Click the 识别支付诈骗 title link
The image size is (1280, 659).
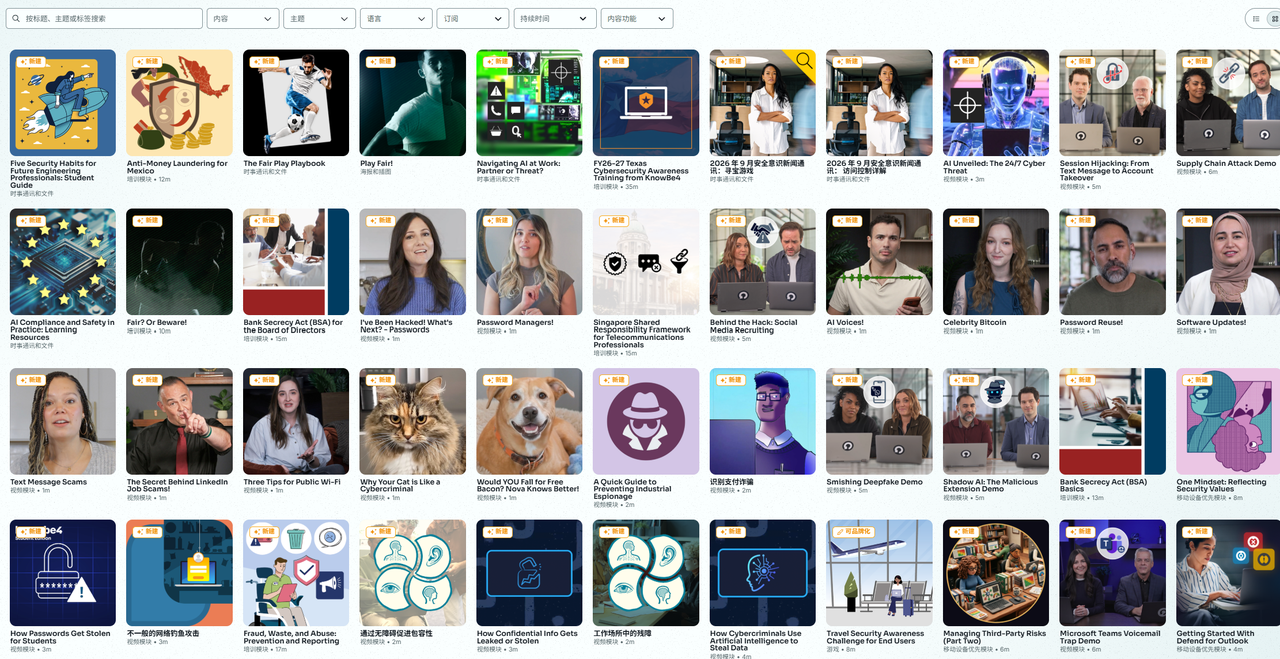[732, 482]
